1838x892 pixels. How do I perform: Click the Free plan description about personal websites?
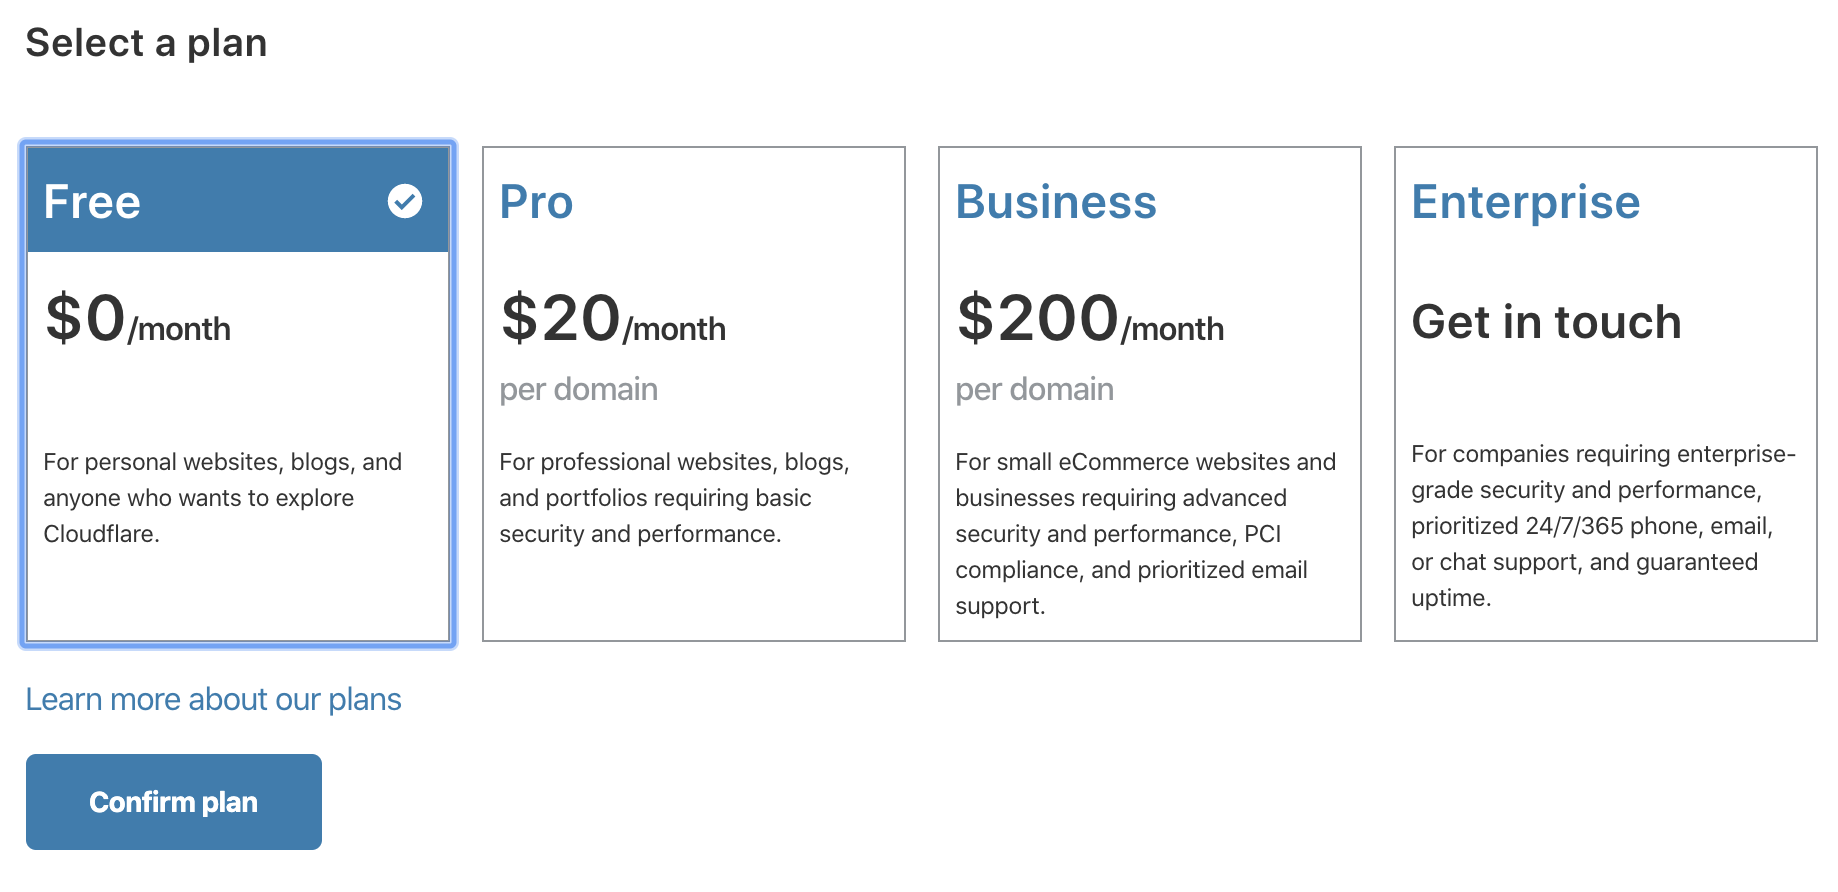tap(222, 498)
